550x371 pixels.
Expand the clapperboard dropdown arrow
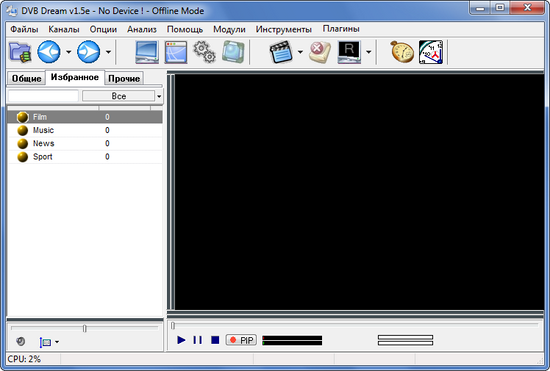coord(300,52)
